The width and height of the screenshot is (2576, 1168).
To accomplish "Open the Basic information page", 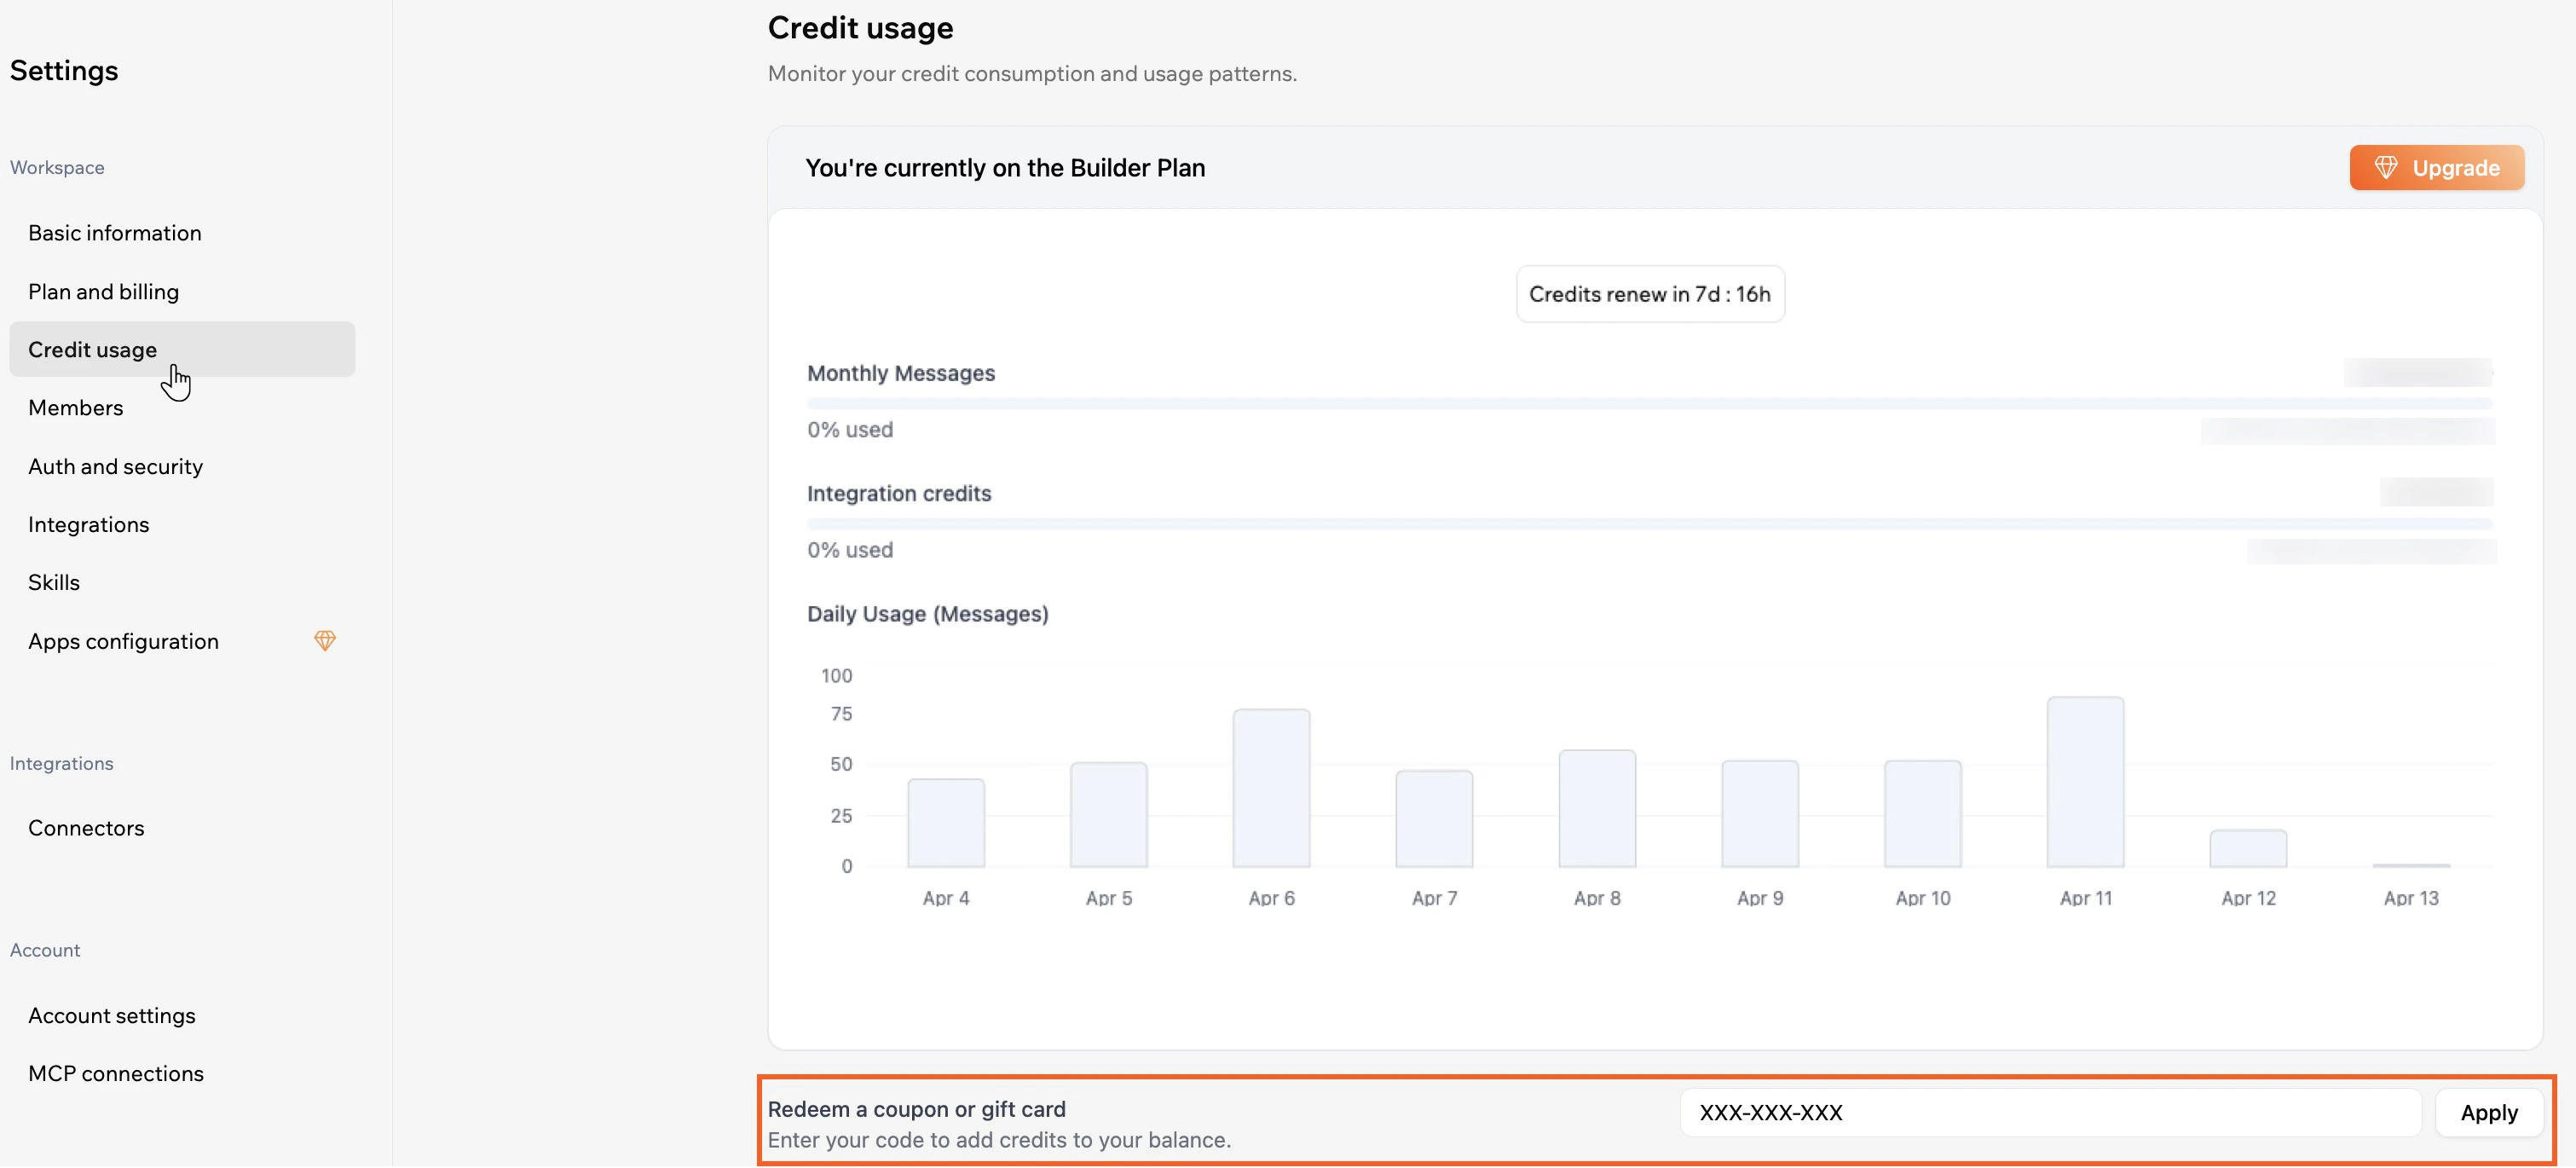I will (x=114, y=232).
